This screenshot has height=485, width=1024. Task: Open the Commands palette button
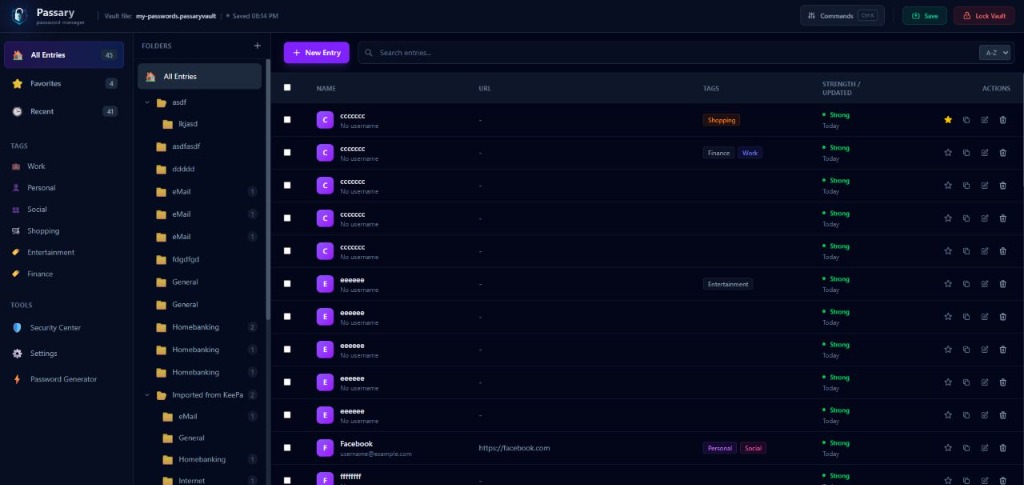pyautogui.click(x=842, y=16)
